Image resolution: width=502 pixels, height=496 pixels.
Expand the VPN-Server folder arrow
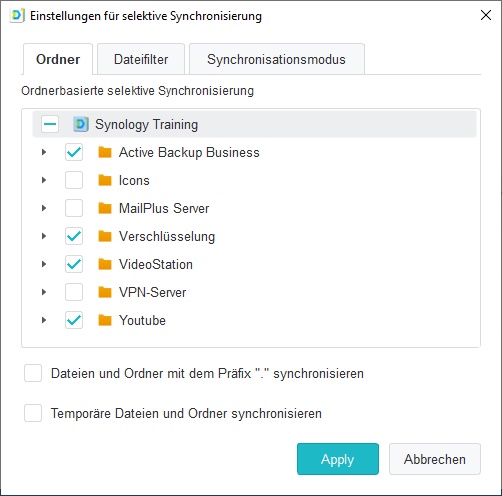click(44, 292)
